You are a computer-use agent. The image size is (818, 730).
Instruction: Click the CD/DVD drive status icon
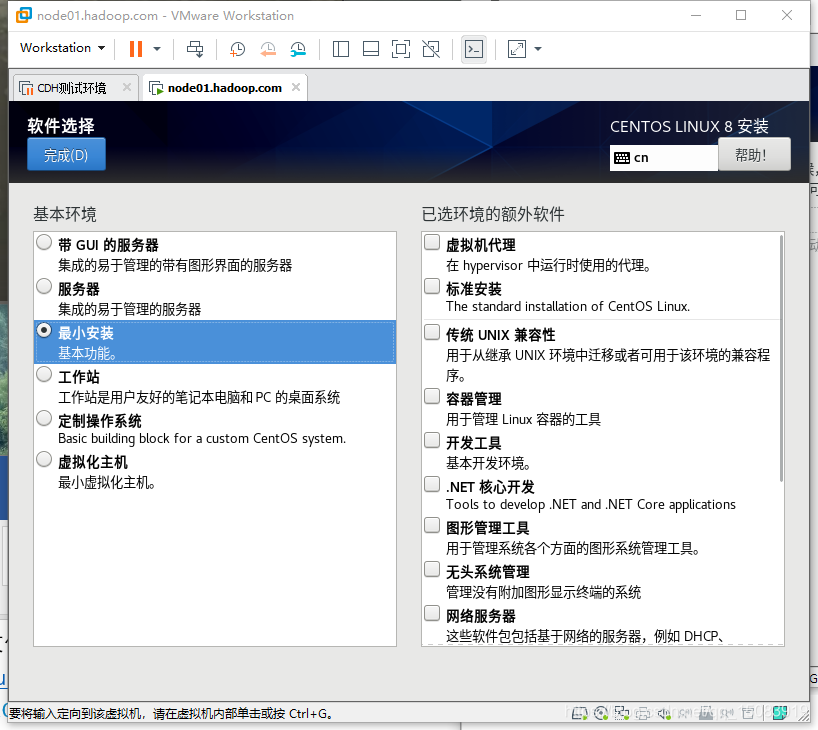pos(601,712)
